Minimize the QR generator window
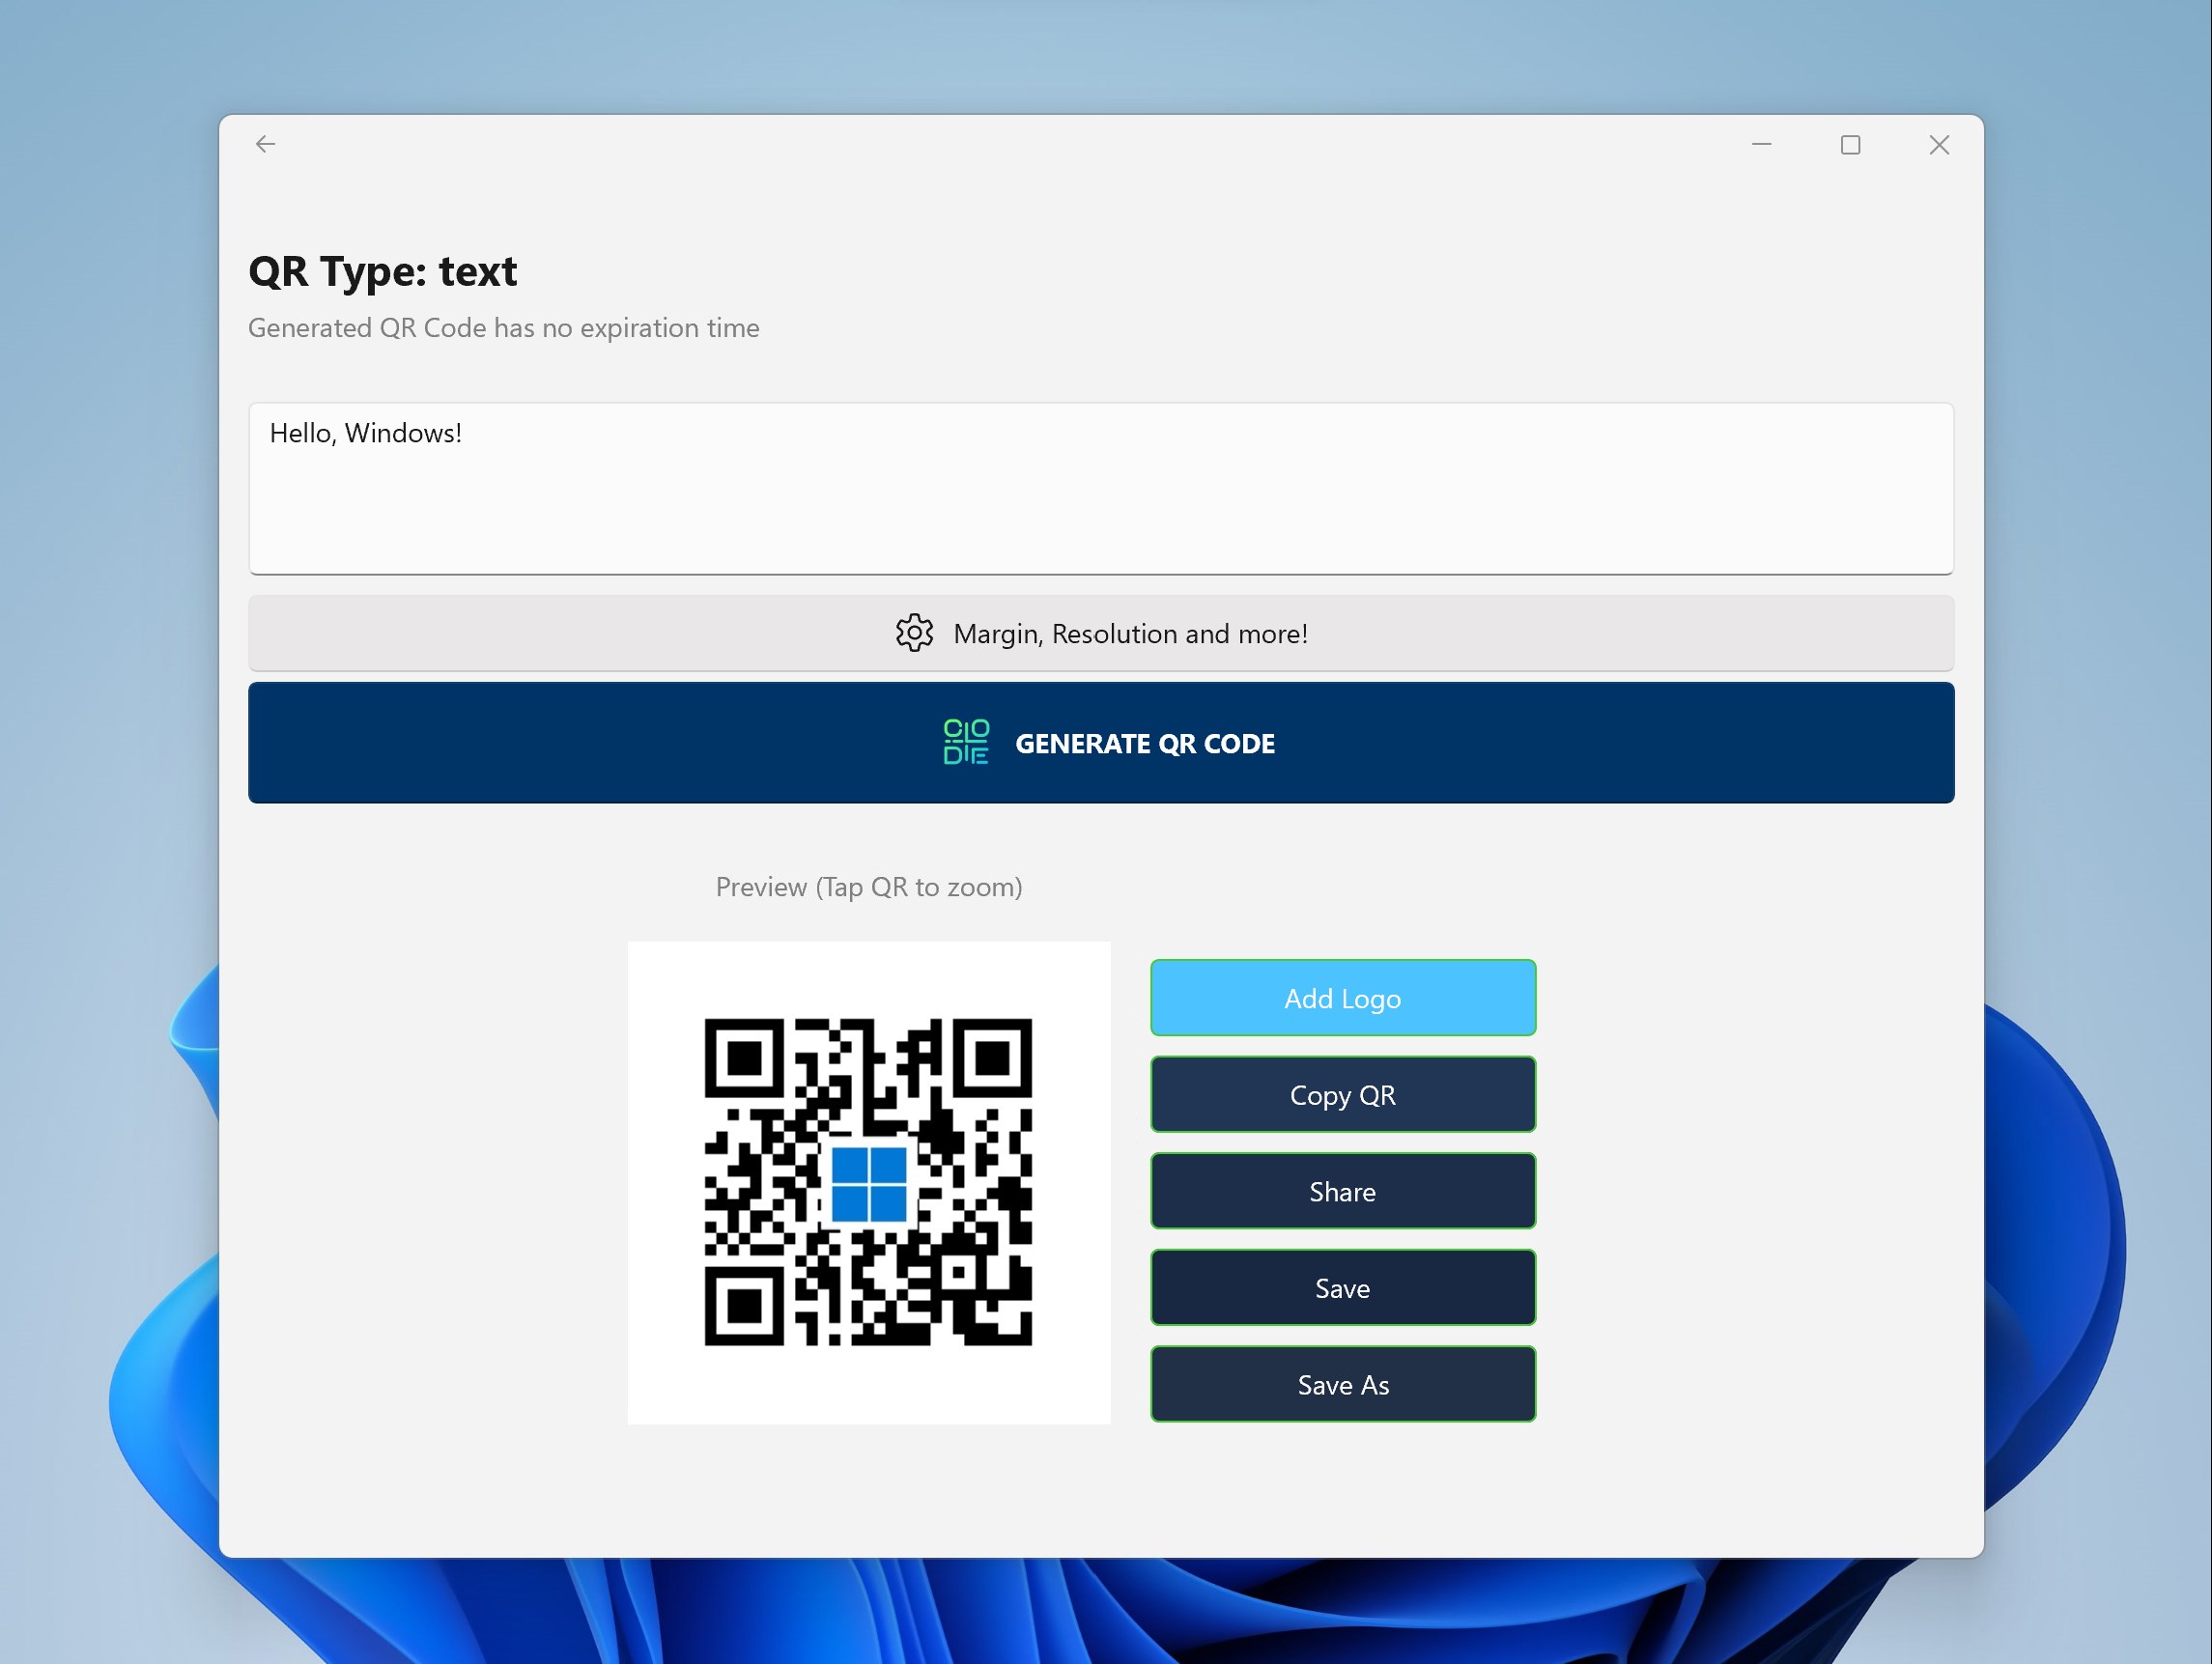The width and height of the screenshot is (2212, 1664). [x=1761, y=145]
